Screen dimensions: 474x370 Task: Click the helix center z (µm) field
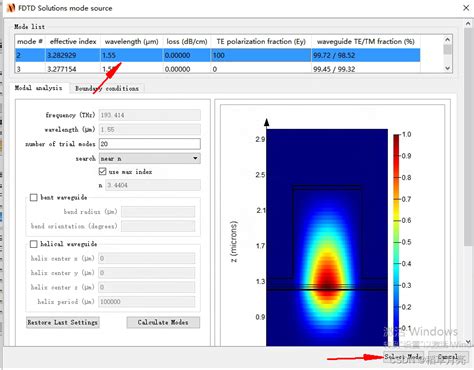(146, 287)
